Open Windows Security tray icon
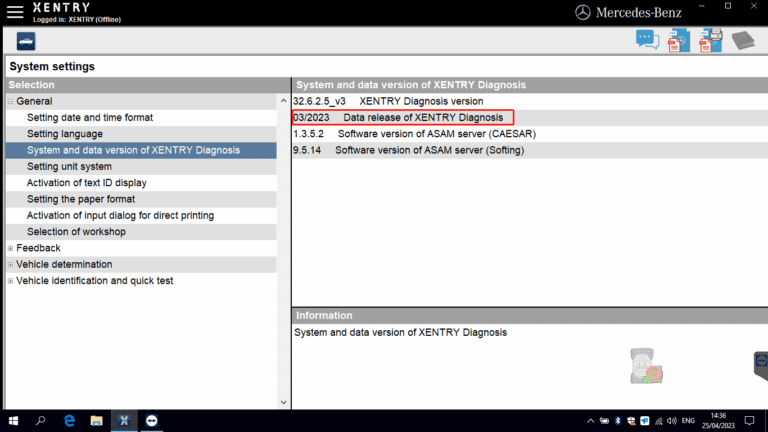This screenshot has width=768, height=432. click(631, 421)
